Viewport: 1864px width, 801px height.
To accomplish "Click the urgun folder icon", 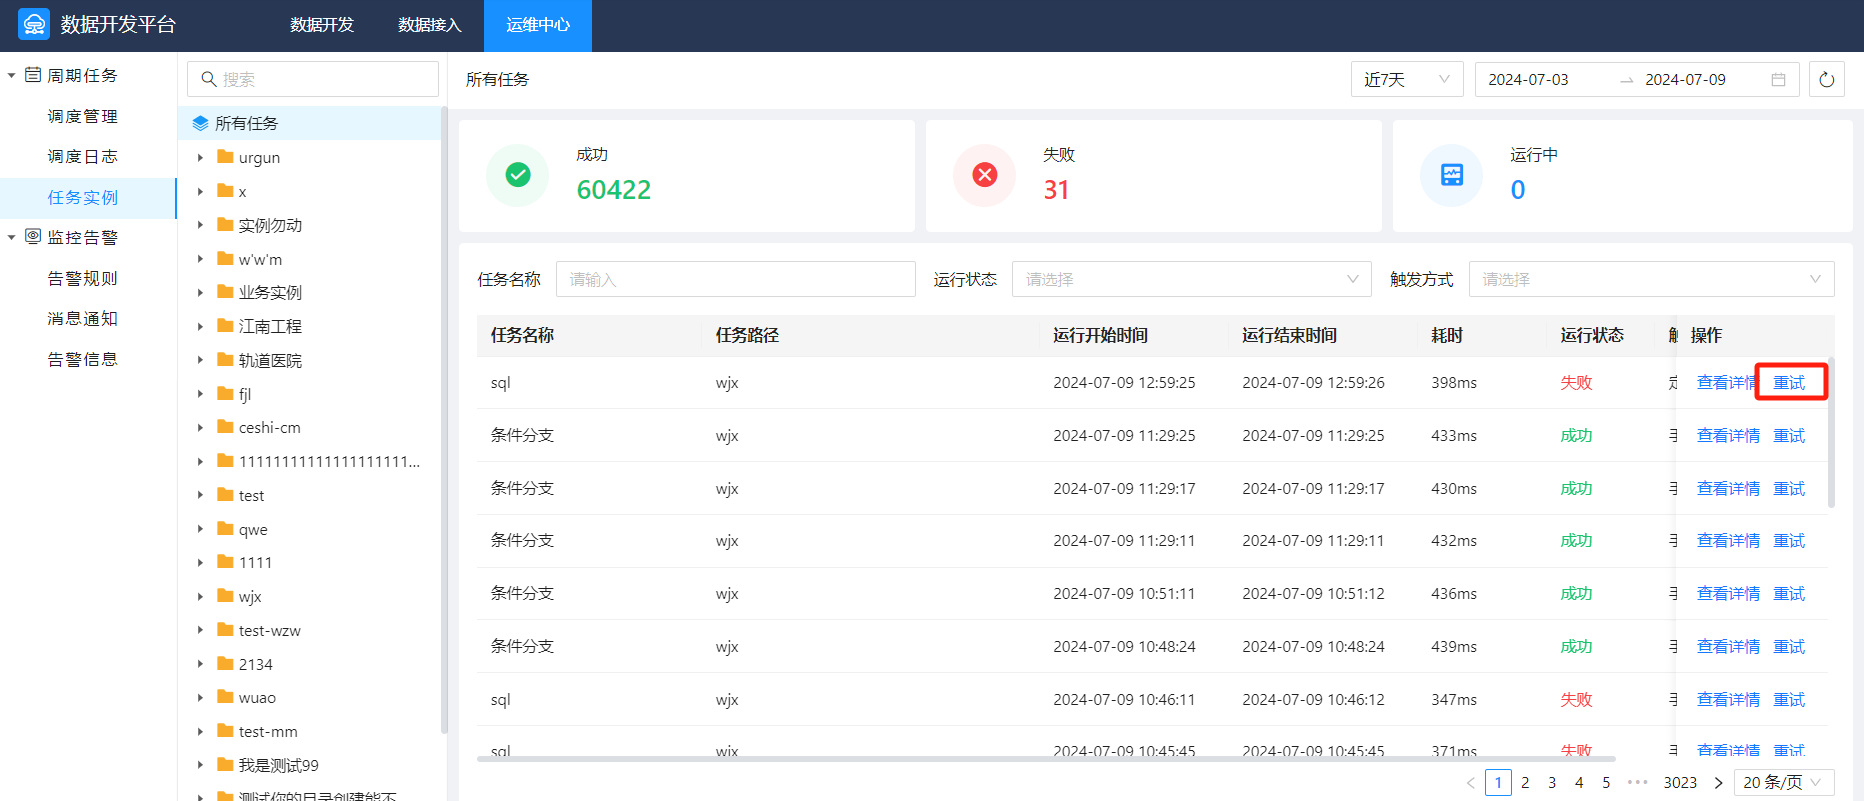I will pos(225,157).
